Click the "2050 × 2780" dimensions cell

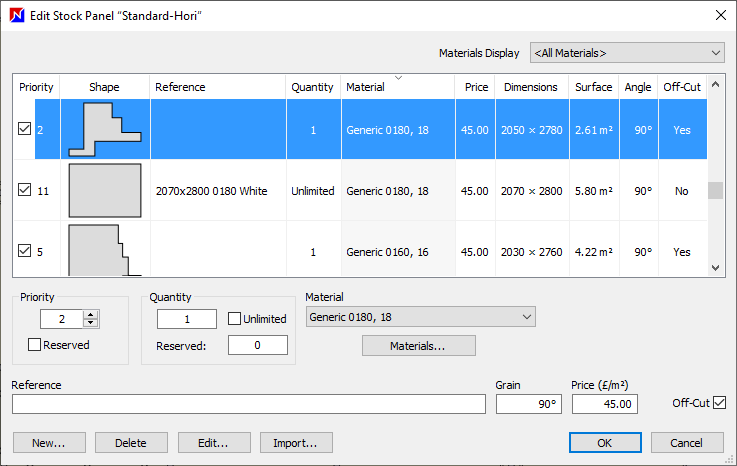pos(532,130)
